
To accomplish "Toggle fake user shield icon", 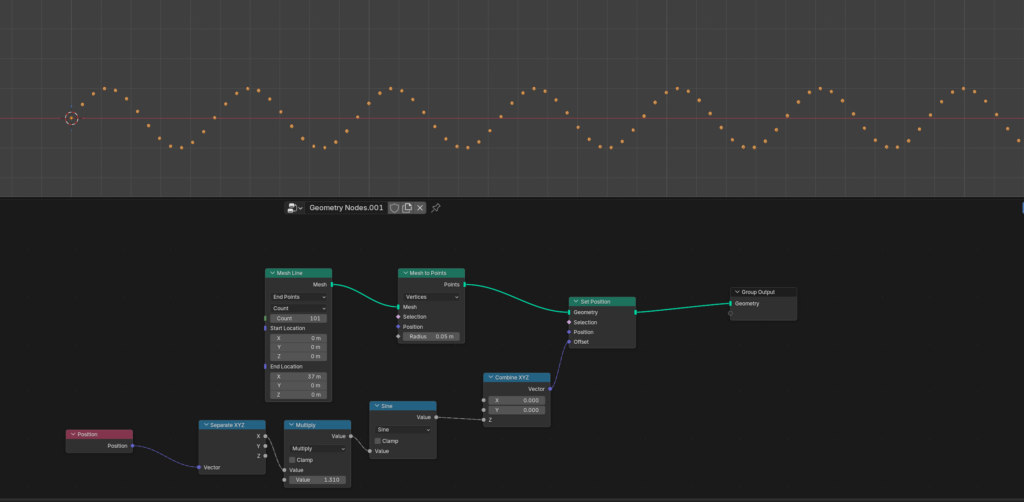I will pyautogui.click(x=394, y=208).
